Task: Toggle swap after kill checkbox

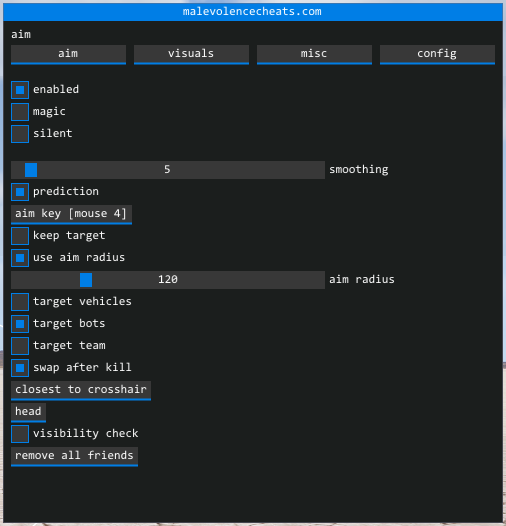Action: [x=20, y=368]
